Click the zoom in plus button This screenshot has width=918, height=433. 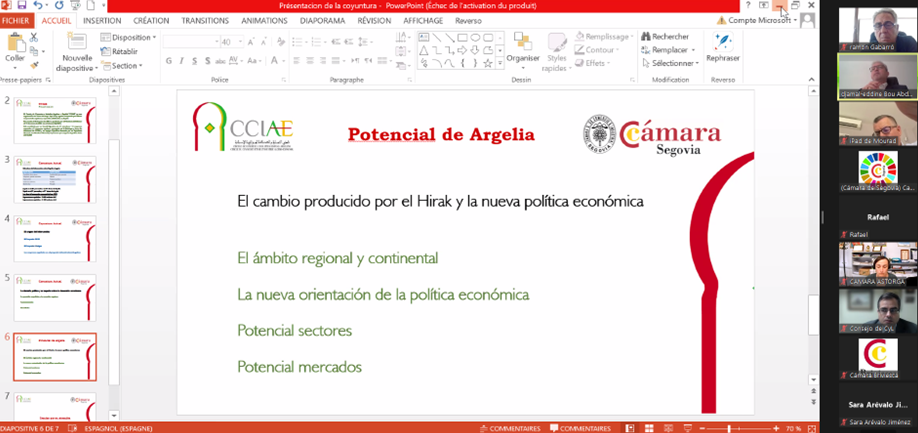(x=775, y=428)
